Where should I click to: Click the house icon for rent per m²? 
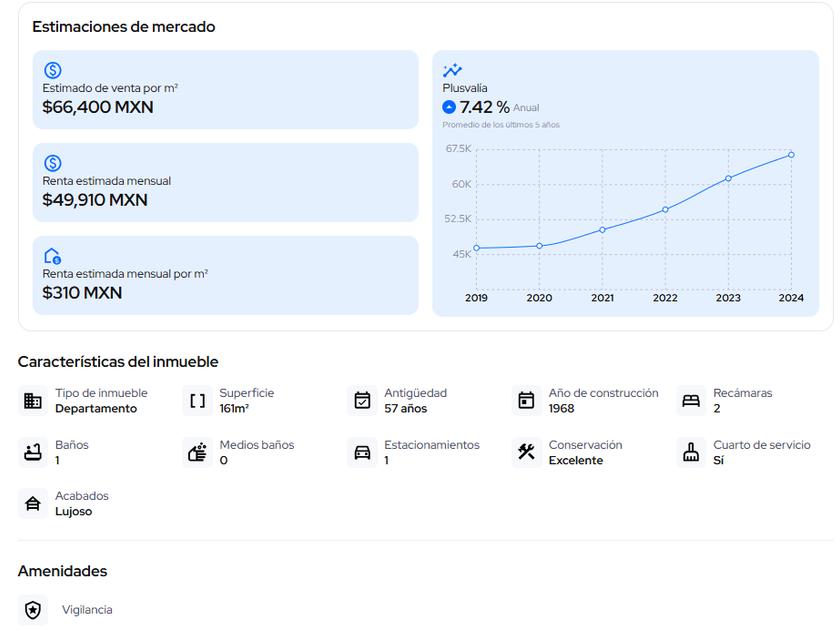coord(53,256)
